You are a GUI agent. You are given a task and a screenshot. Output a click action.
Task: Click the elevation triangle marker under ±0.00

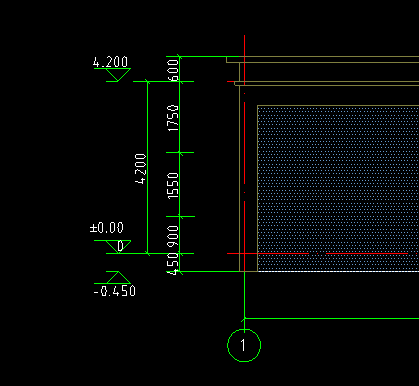tap(118, 247)
